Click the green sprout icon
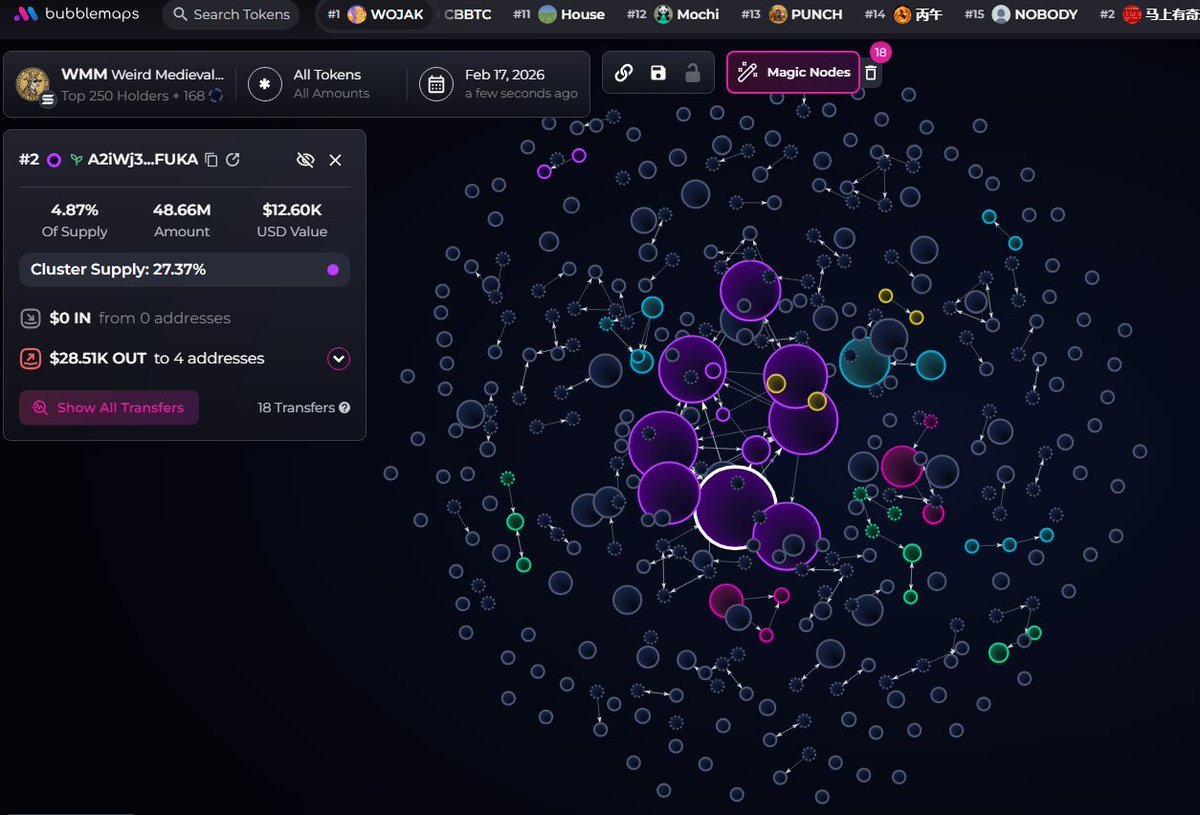Screen dimensions: 1200x815 (x=75, y=160)
